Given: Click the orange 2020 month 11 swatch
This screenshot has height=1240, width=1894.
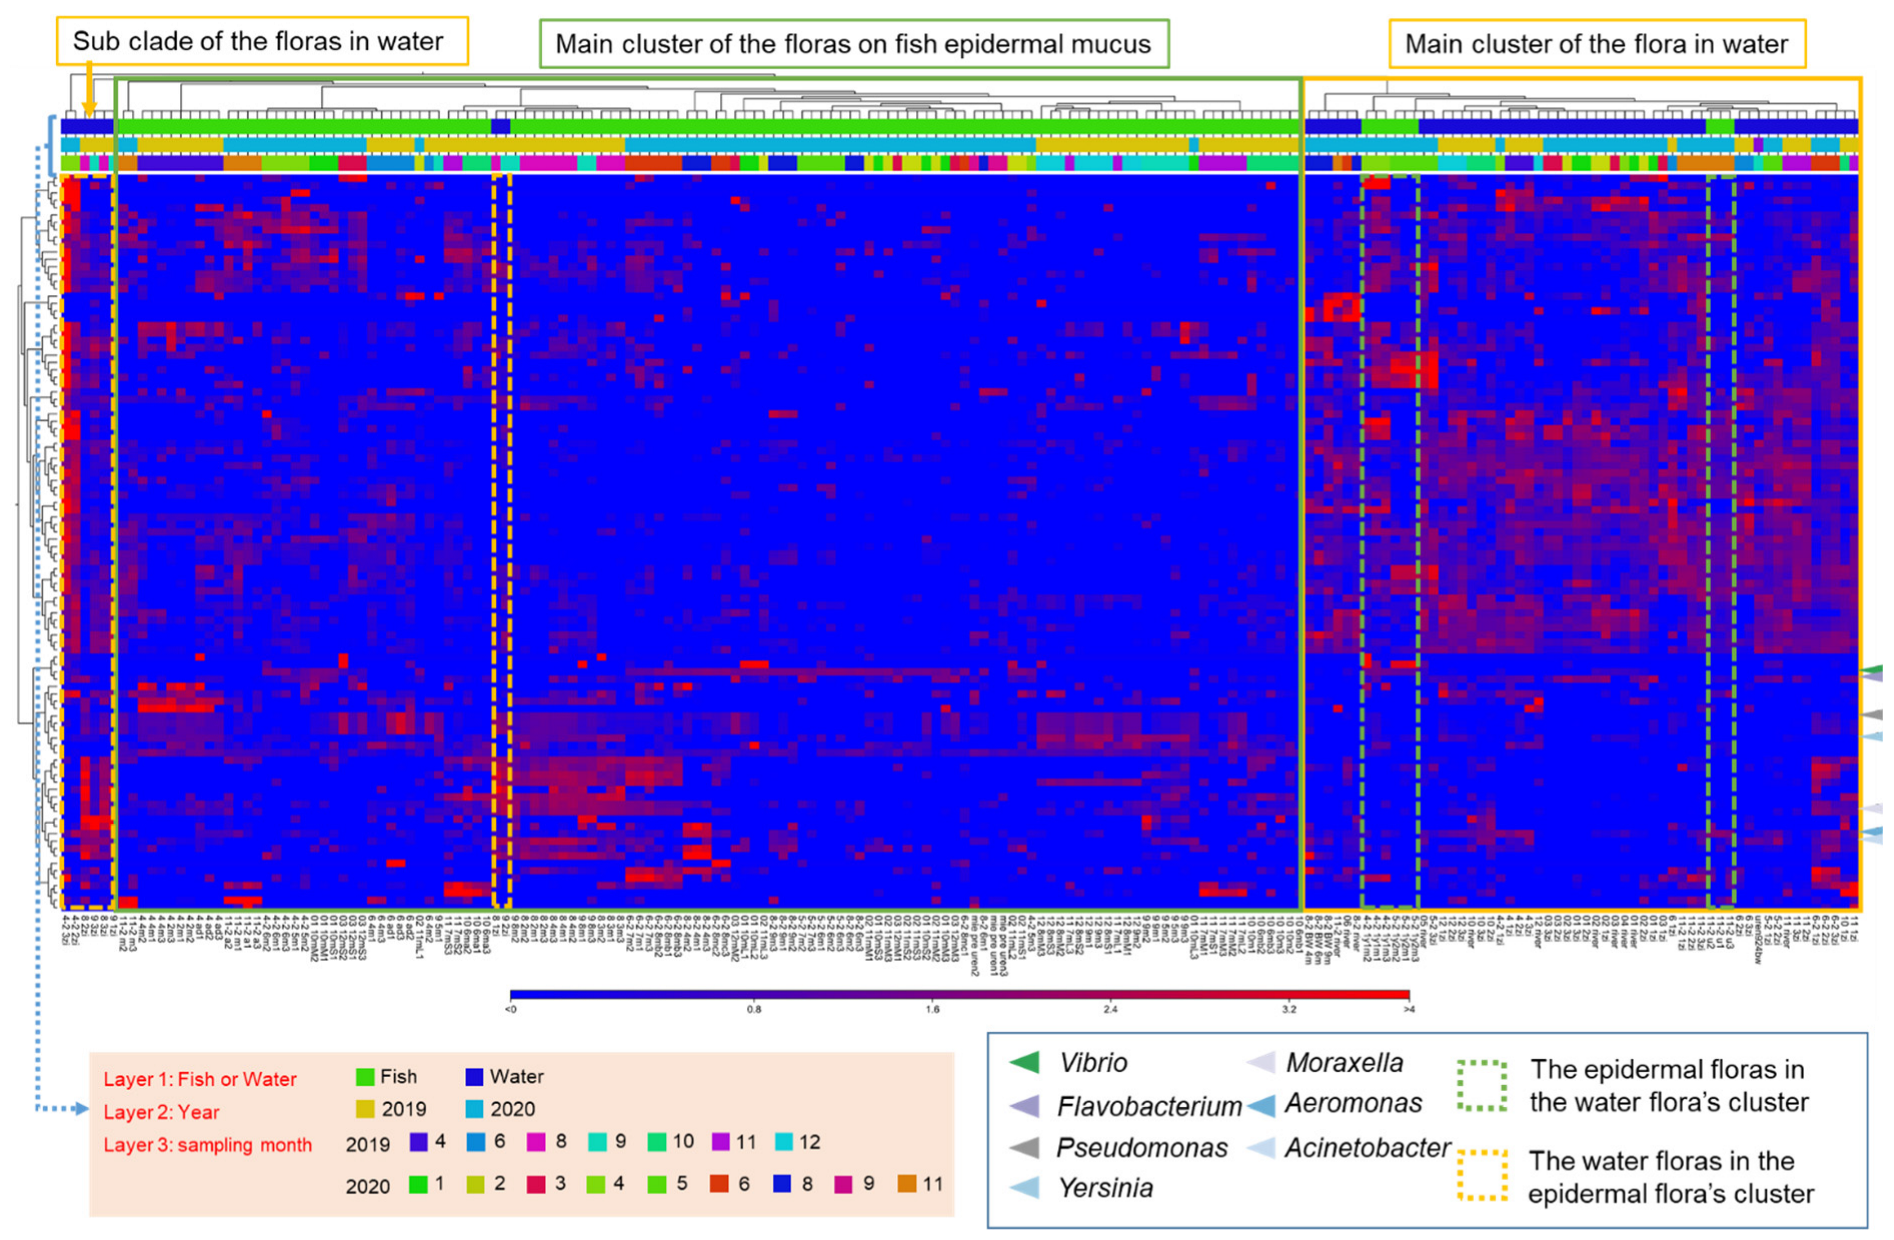Looking at the screenshot, I should tap(906, 1184).
